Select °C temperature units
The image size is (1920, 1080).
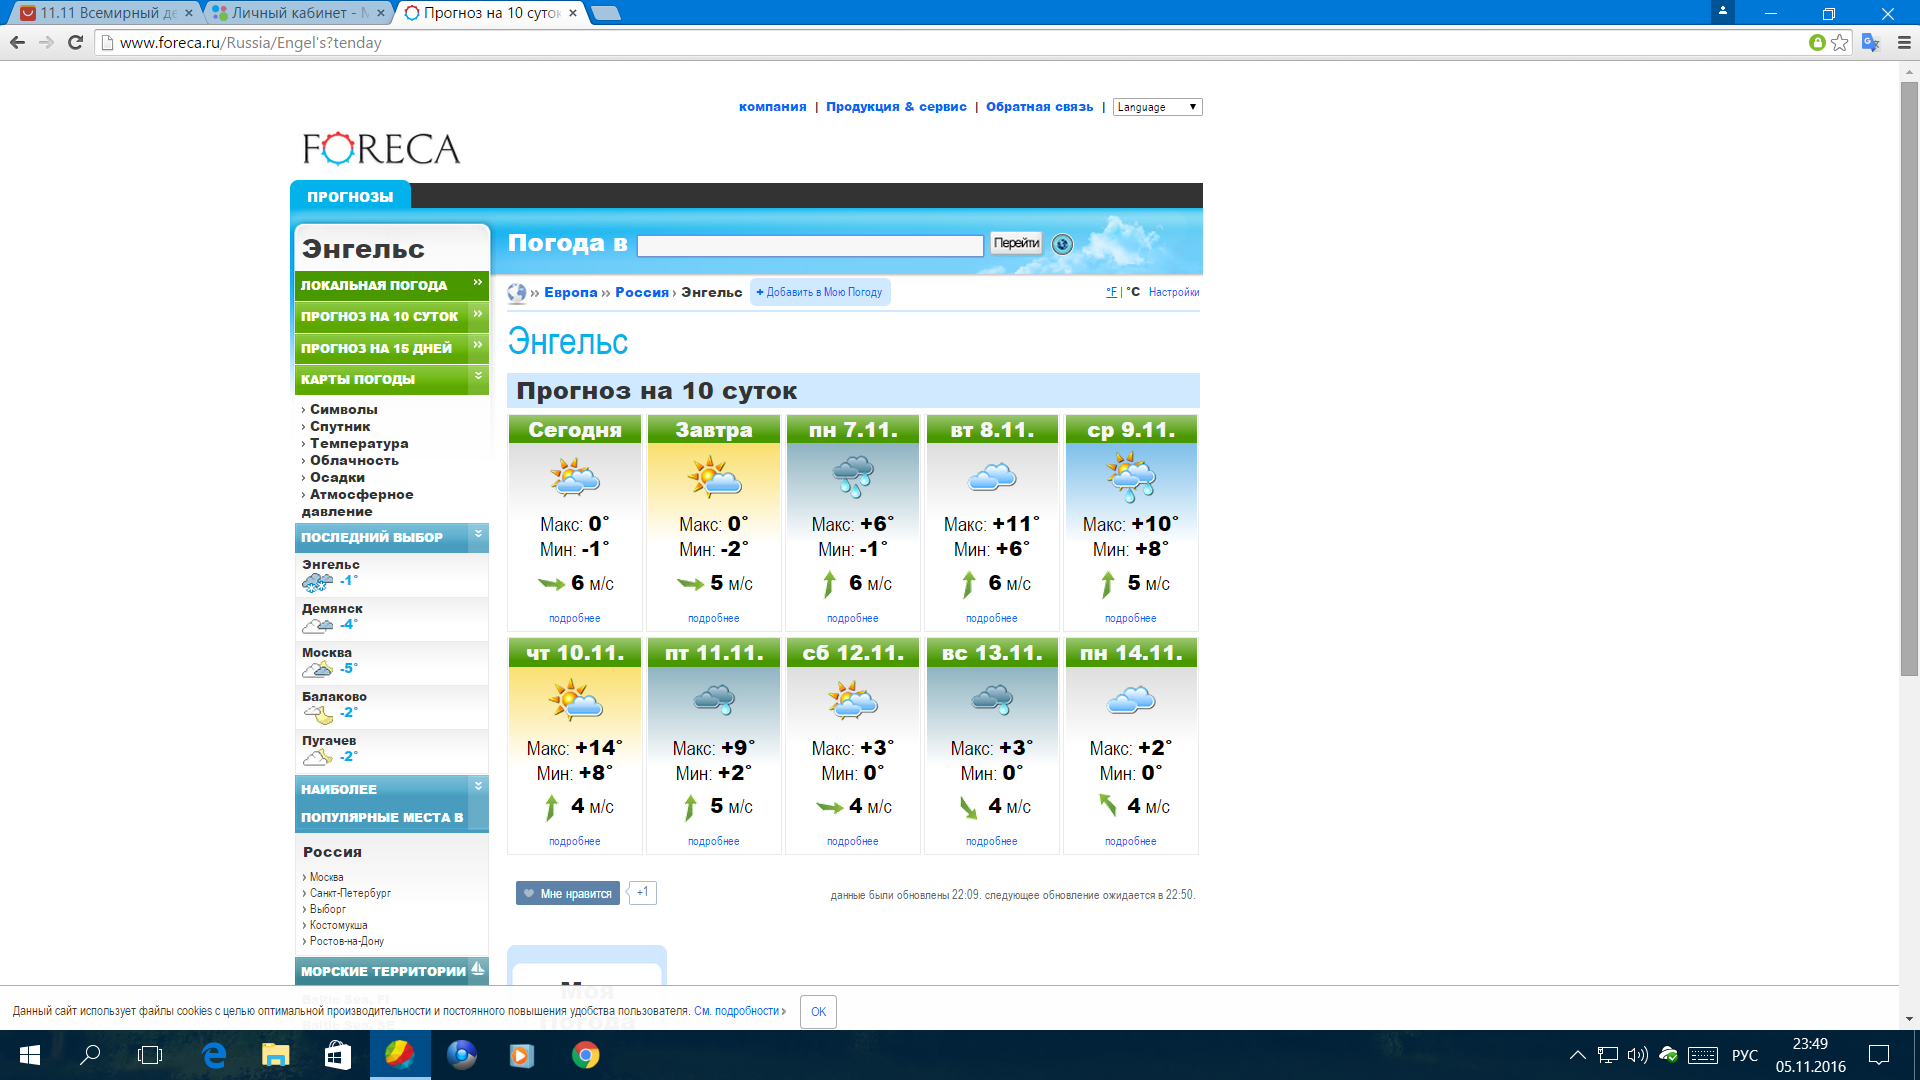coord(1133,292)
